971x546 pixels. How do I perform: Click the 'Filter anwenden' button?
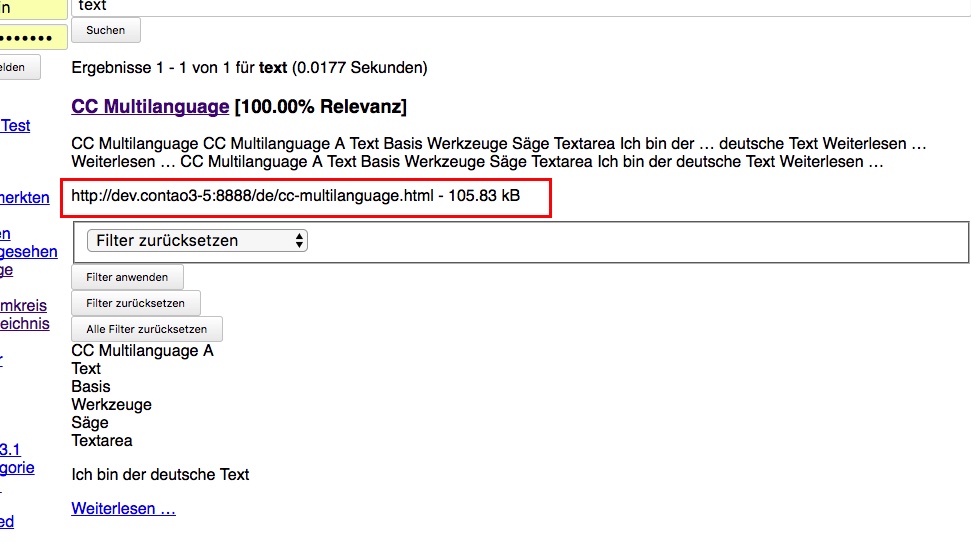click(x=127, y=277)
